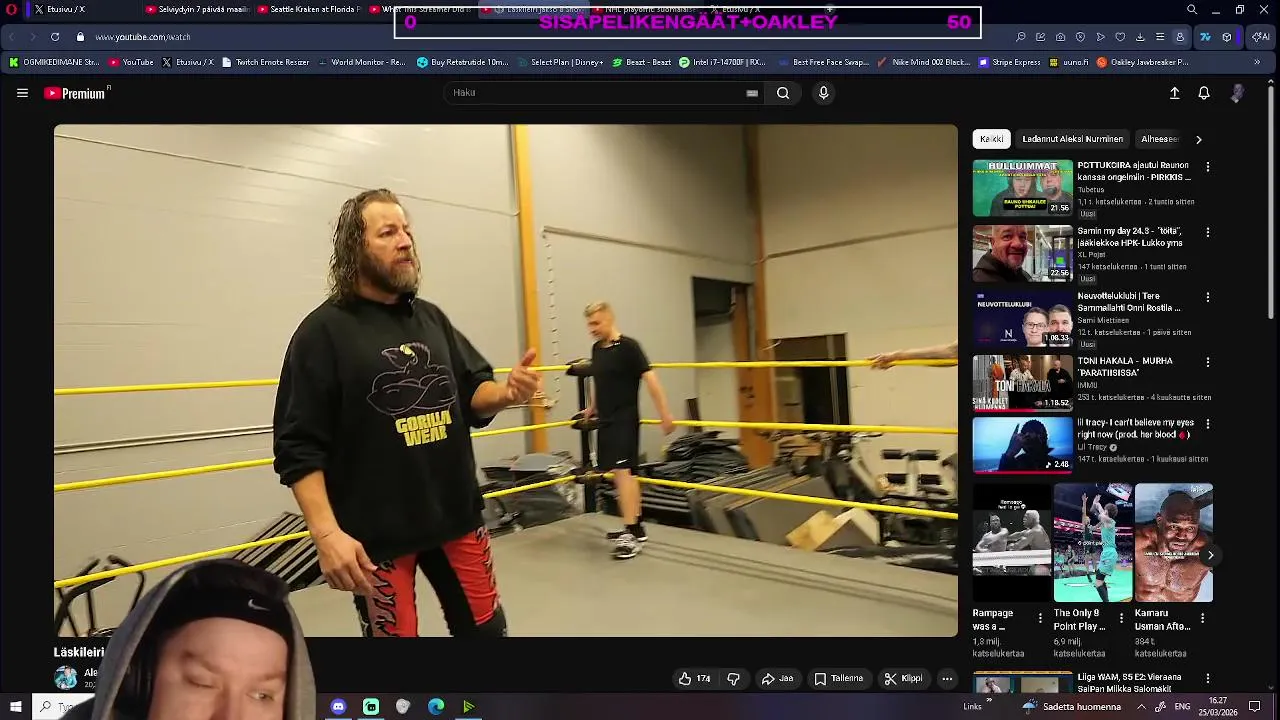1280x720 pixels.
Task: Open the POTTUKOIRA video thumbnail
Action: (x=1022, y=187)
